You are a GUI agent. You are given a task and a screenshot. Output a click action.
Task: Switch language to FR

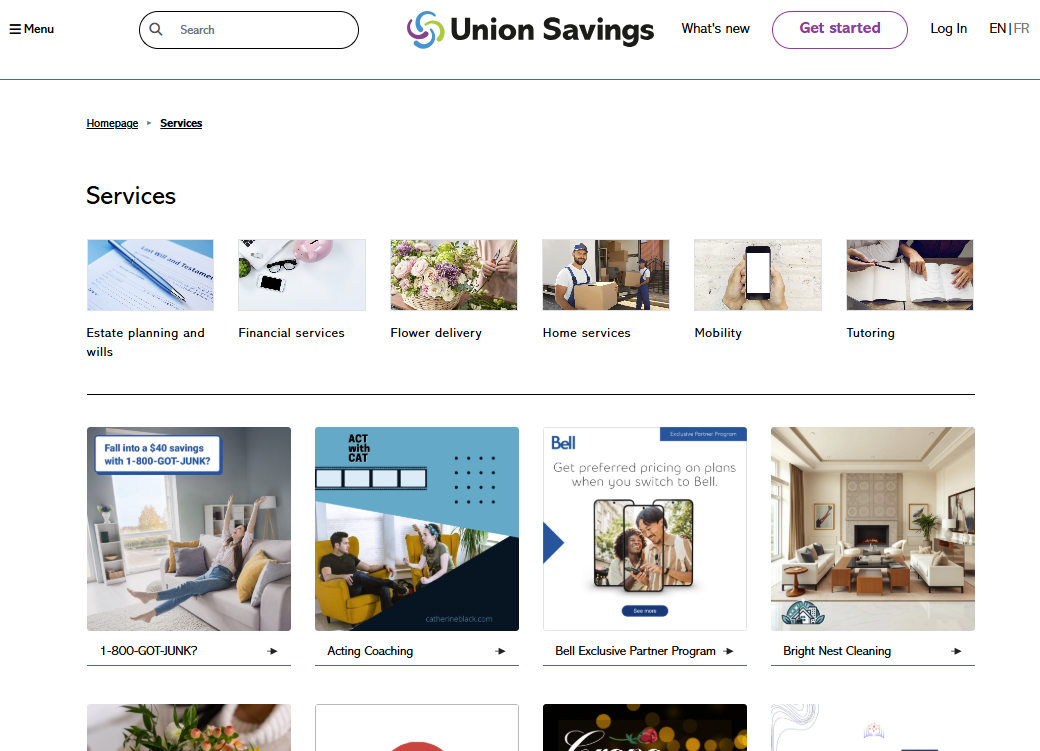pyautogui.click(x=1021, y=29)
